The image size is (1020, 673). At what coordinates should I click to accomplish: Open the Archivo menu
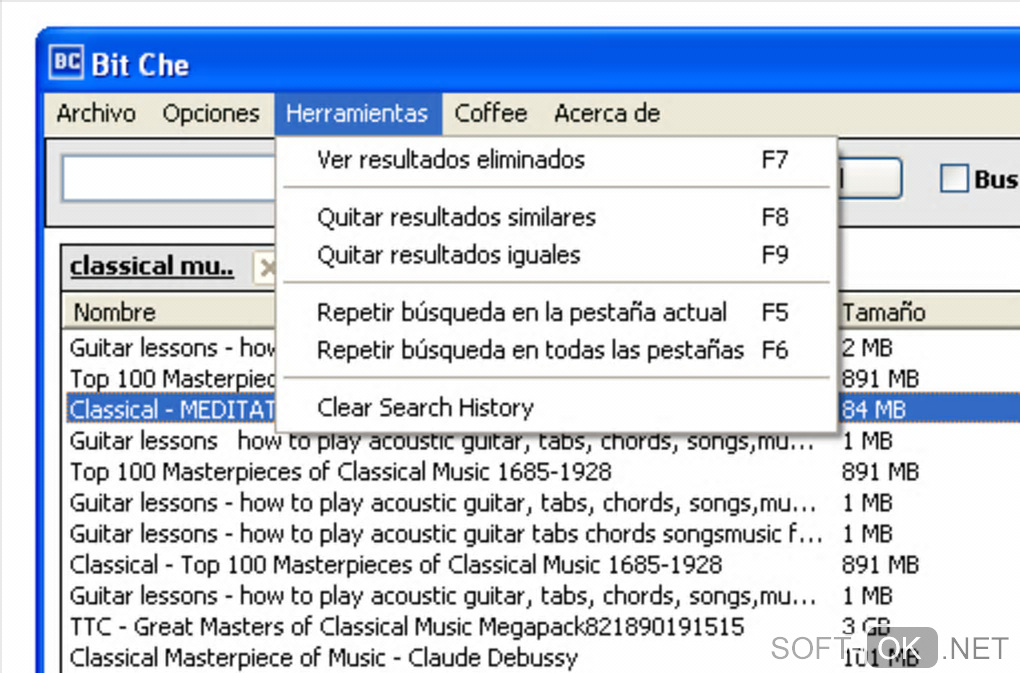[x=96, y=113]
